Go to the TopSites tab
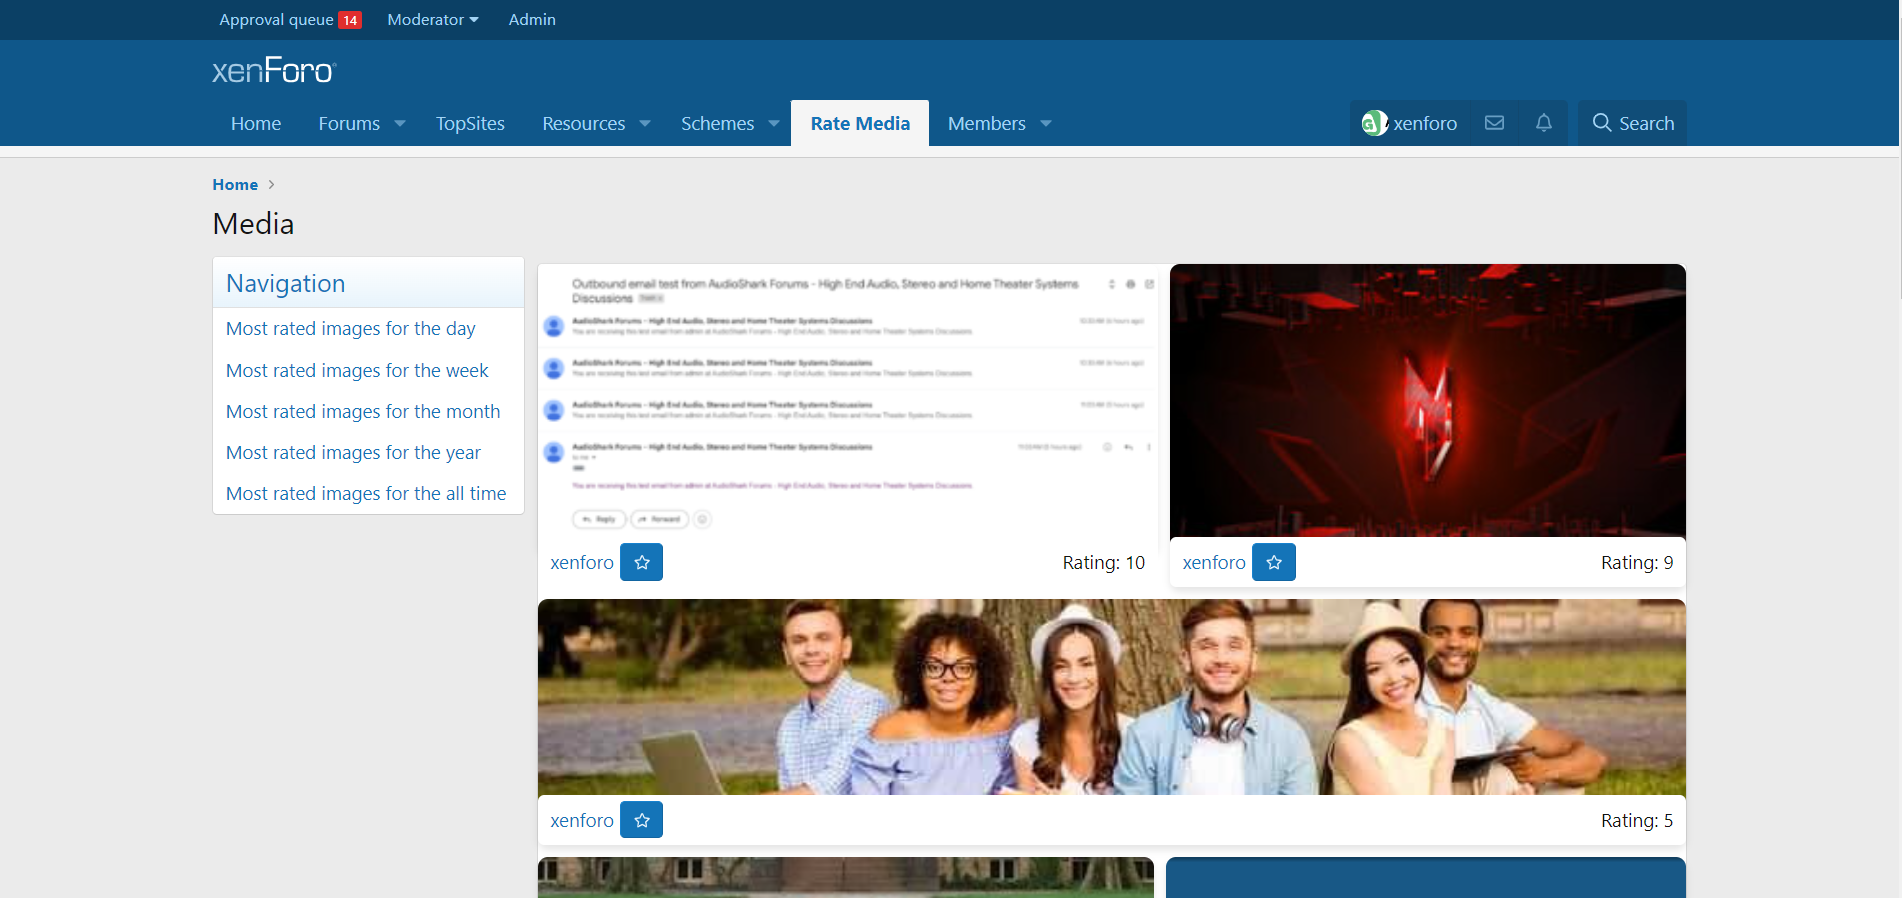Image resolution: width=1902 pixels, height=898 pixels. coord(470,124)
